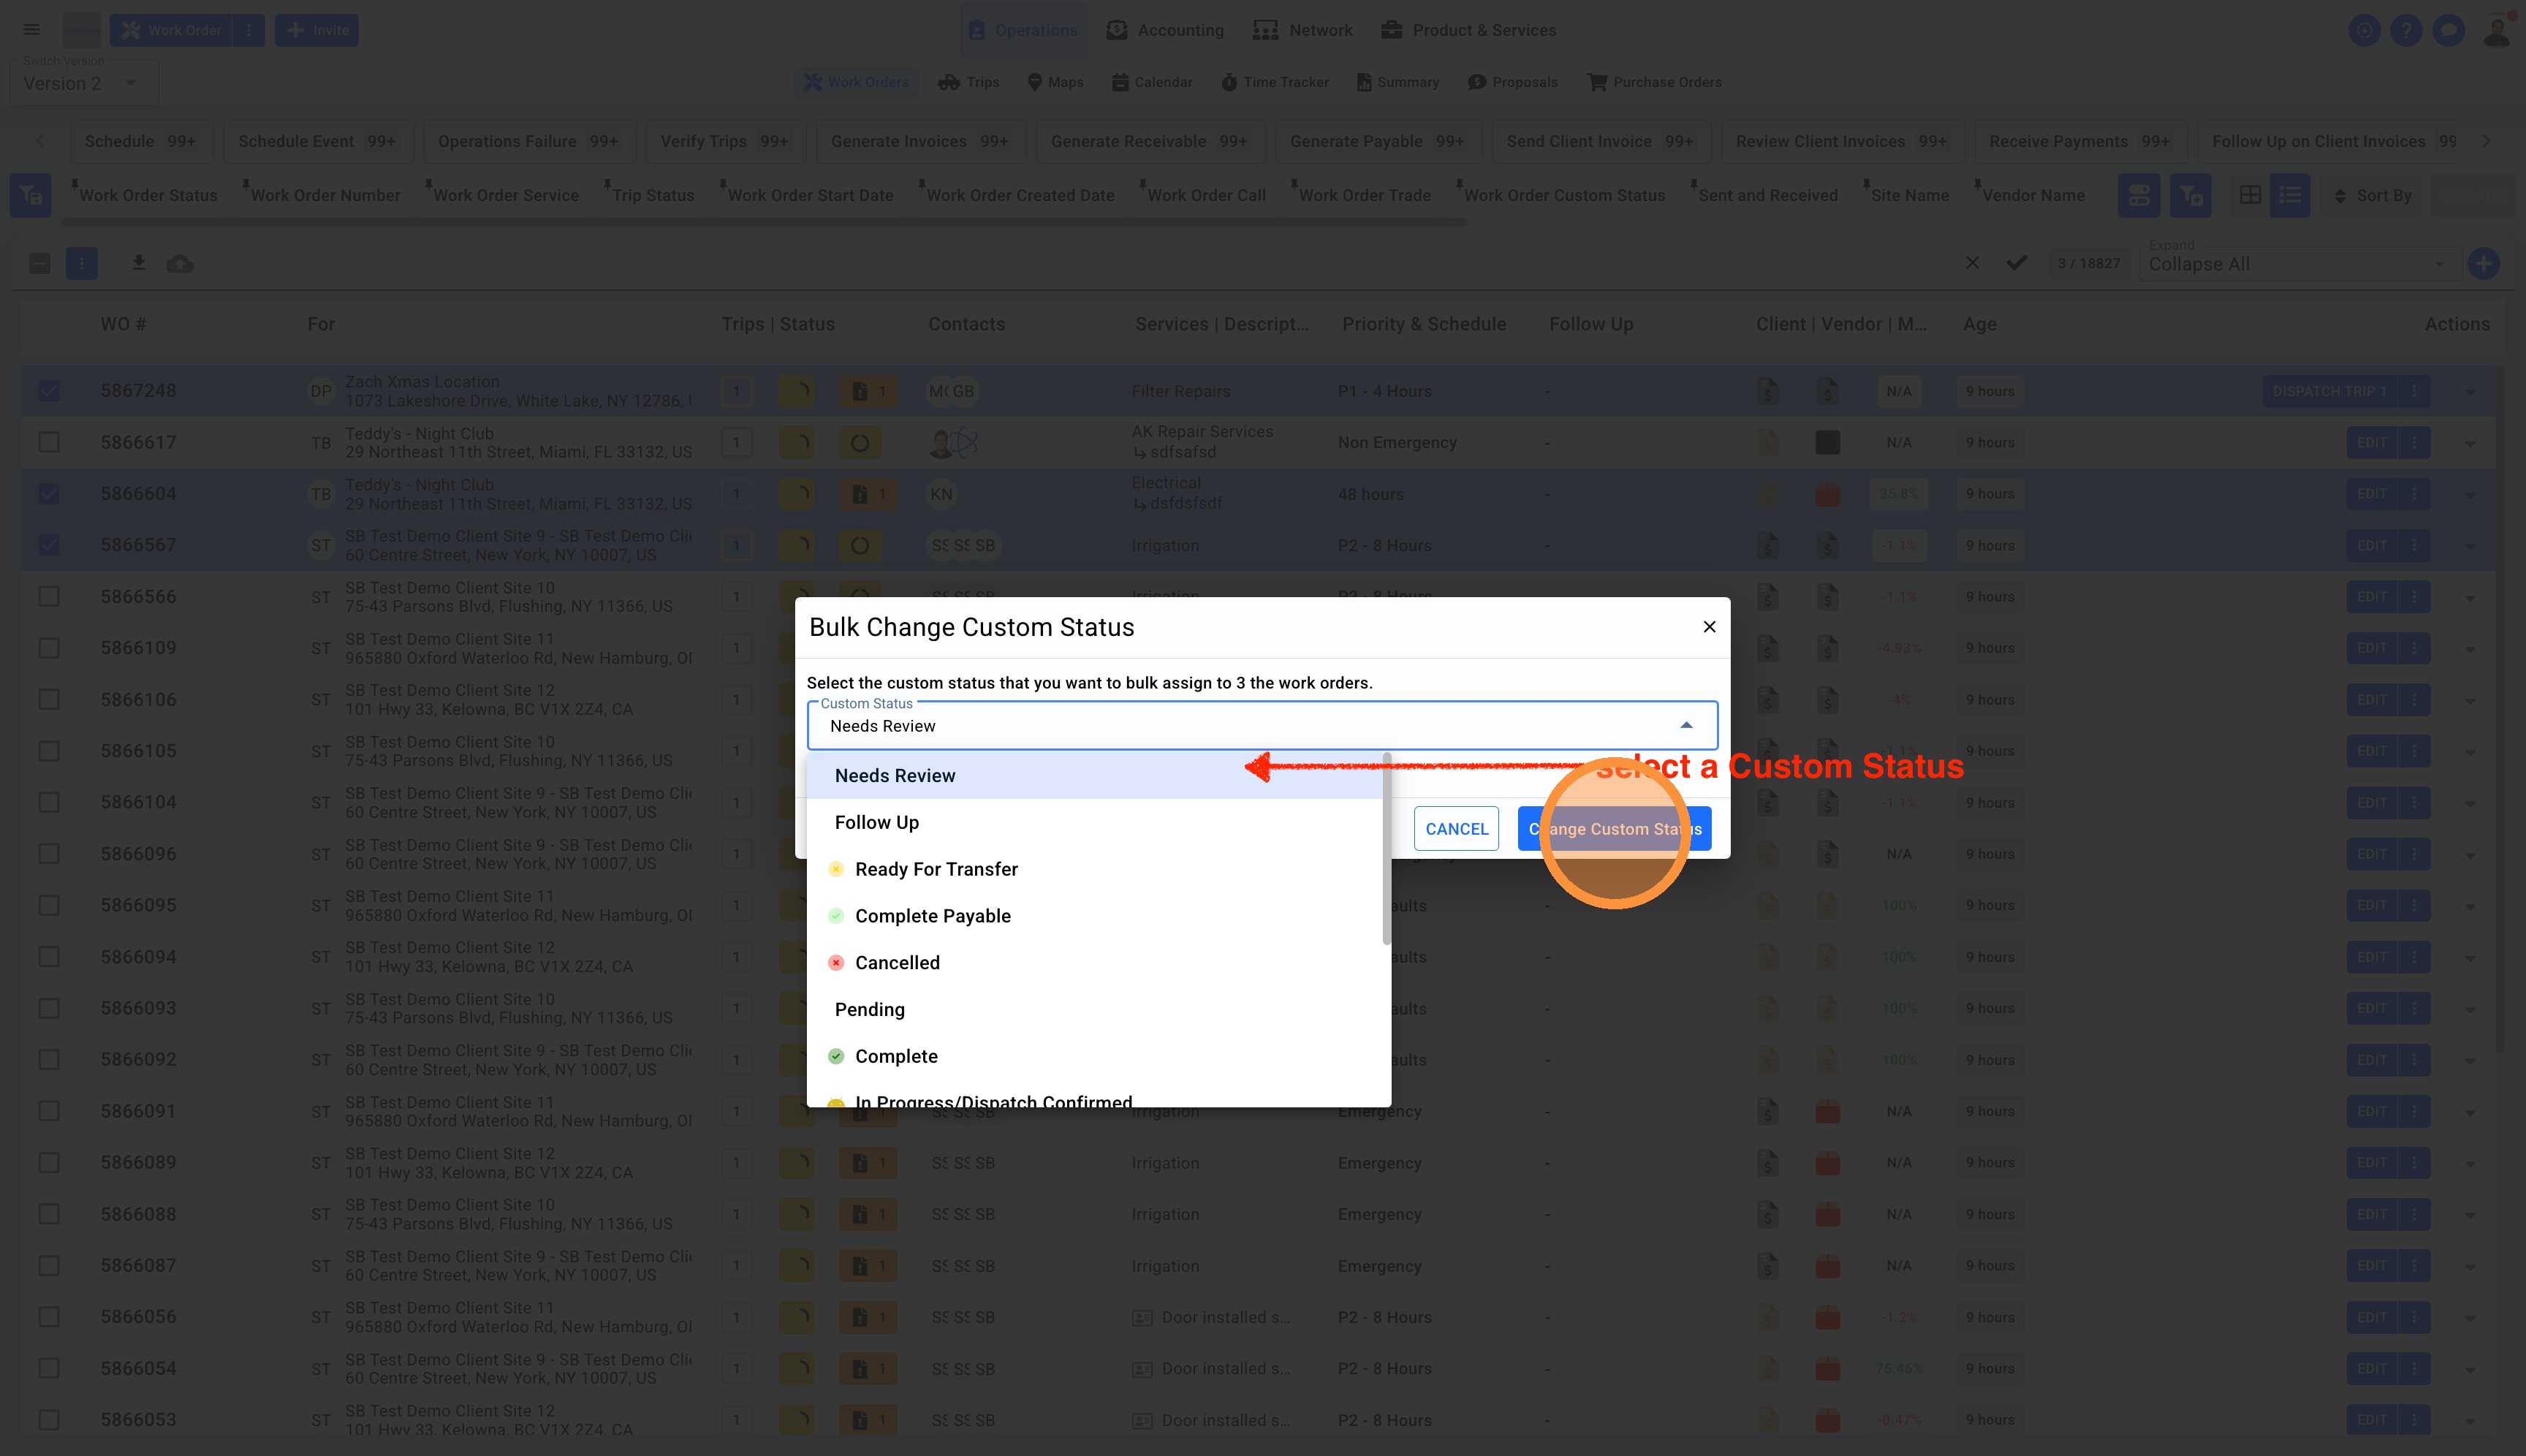Screen dimensions: 2526x1456
Task: Click the cloud upload icon
Action: pyautogui.click(x=180, y=264)
